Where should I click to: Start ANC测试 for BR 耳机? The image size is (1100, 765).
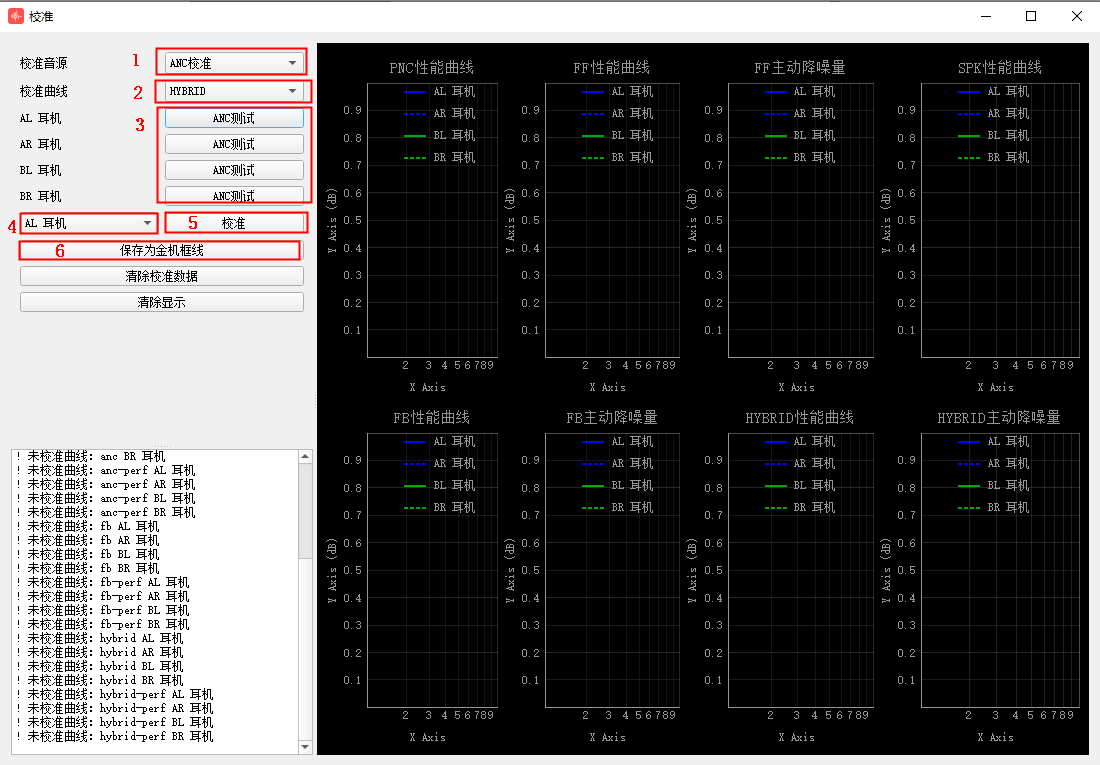pyautogui.click(x=234, y=195)
